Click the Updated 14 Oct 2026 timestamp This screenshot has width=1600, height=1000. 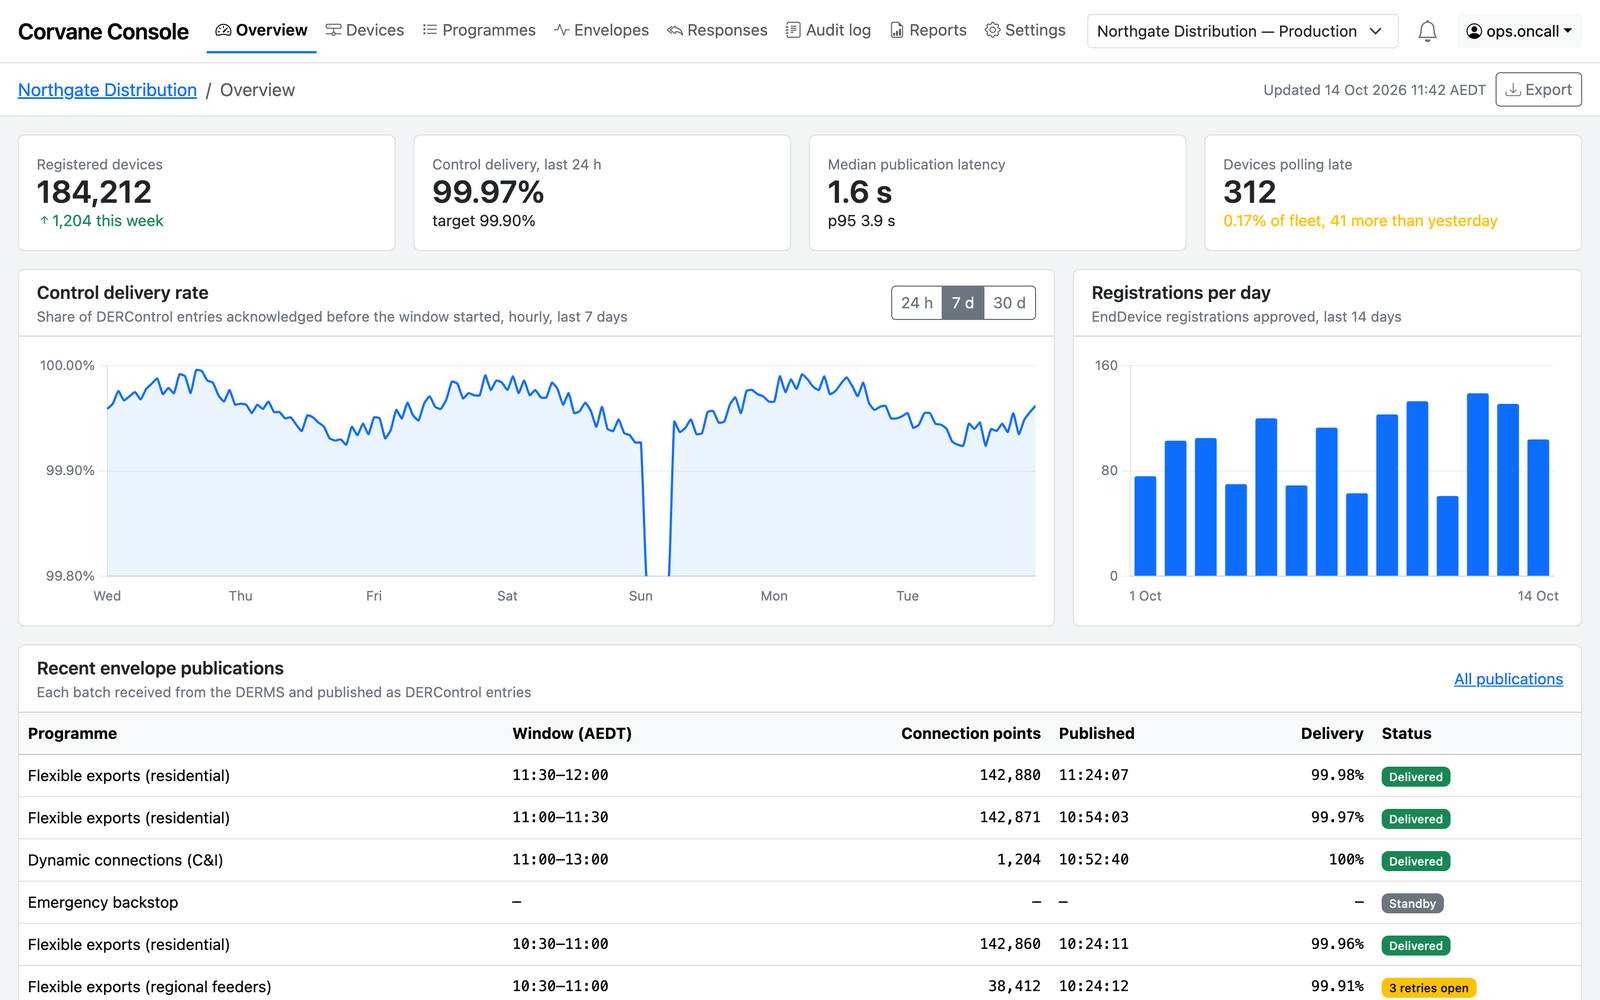[x=1374, y=90]
